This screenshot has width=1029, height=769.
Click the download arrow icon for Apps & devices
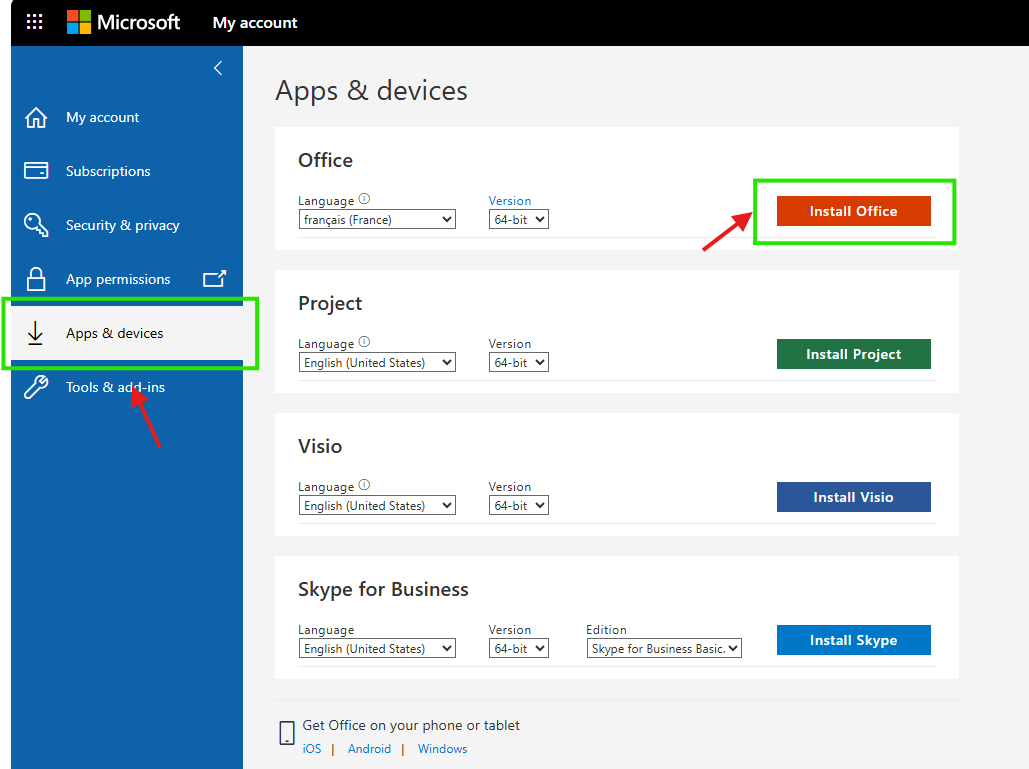(35, 333)
